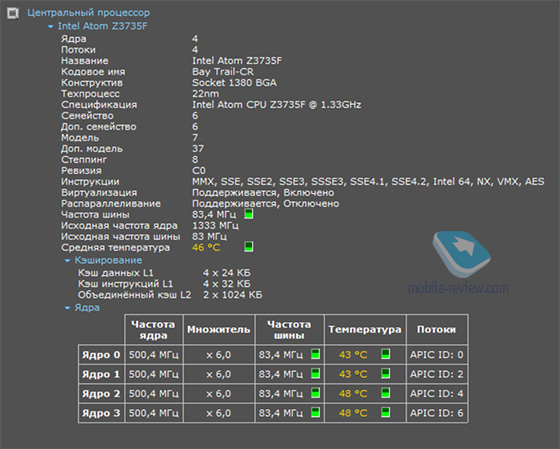Click the green indicator beside Средняя температура 46 °C
Viewport: 560px width, 449px height.
[249, 247]
